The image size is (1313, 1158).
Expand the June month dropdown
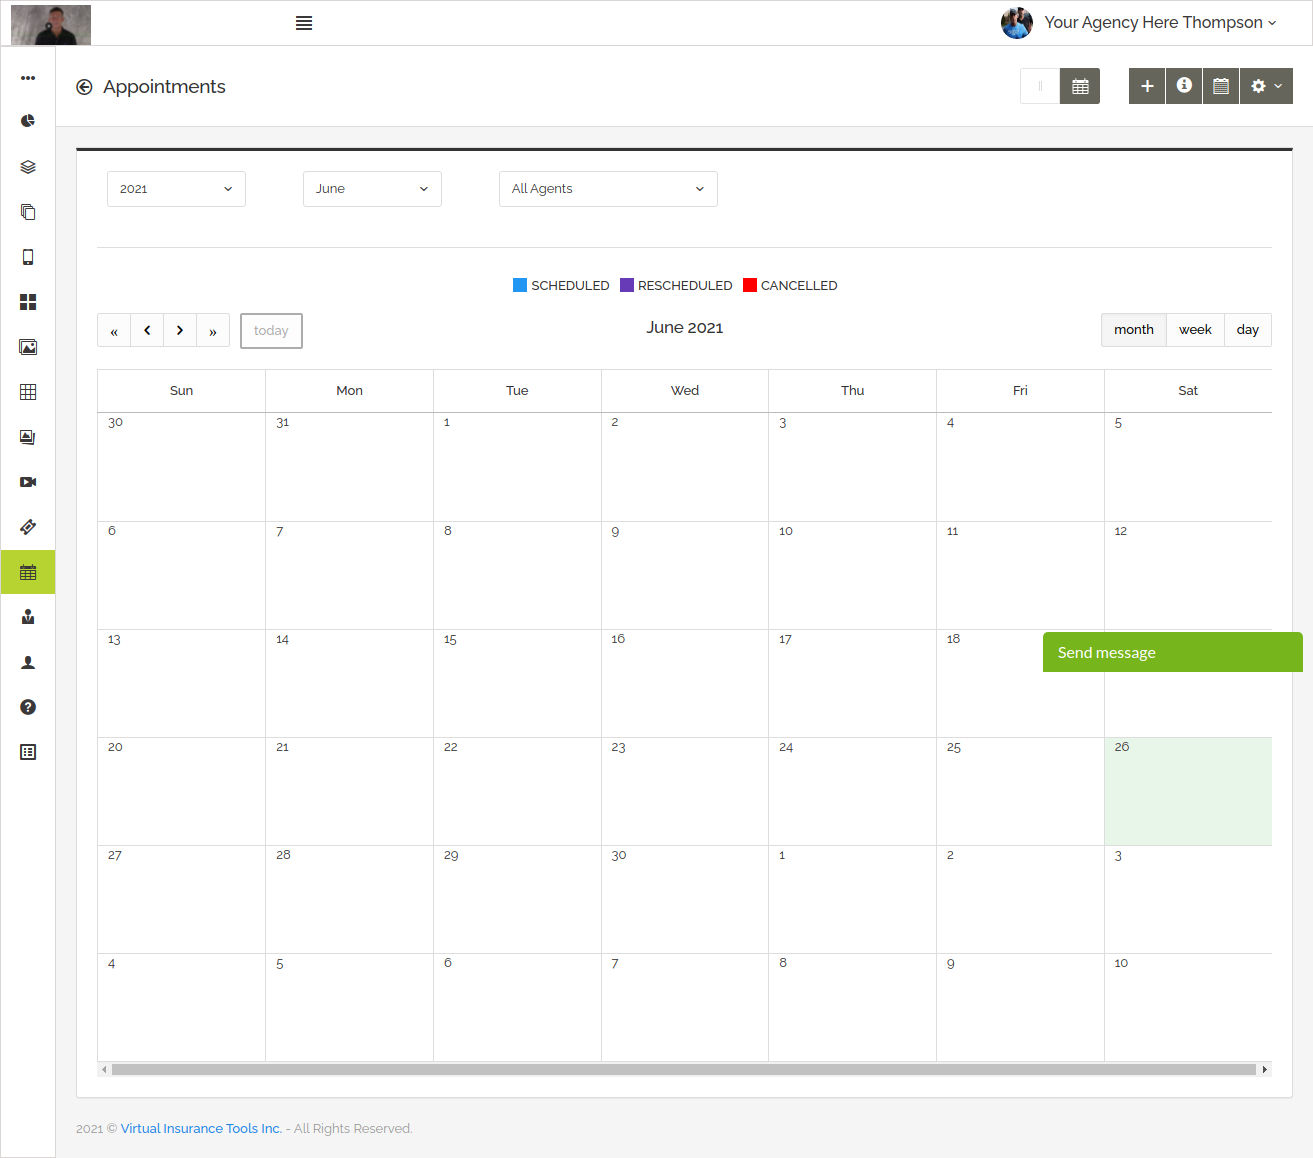coord(372,189)
